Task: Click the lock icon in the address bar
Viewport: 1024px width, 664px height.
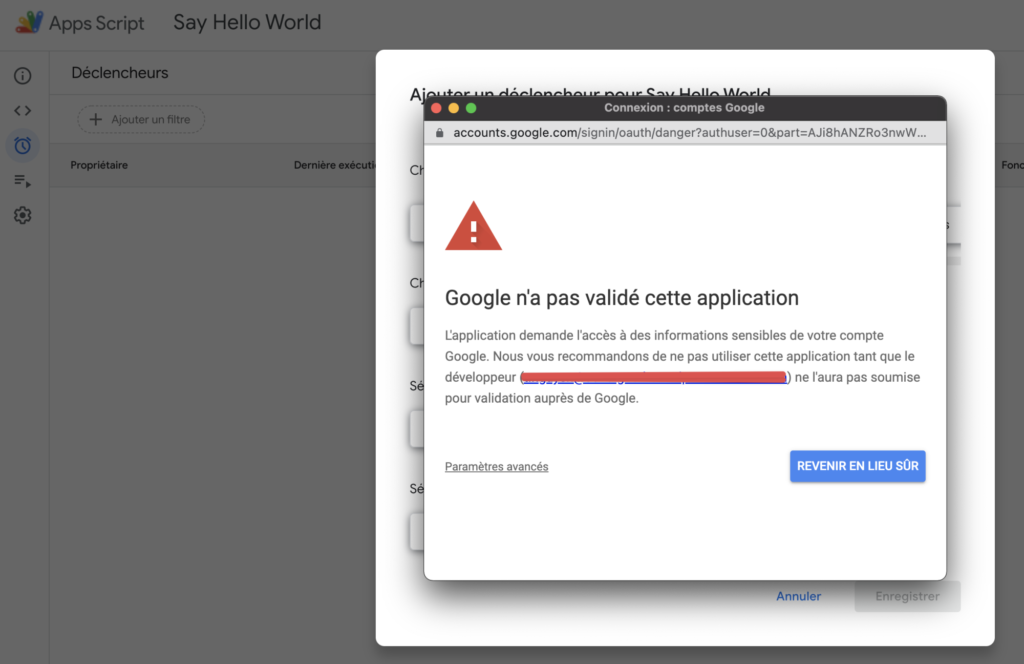Action: [438, 132]
